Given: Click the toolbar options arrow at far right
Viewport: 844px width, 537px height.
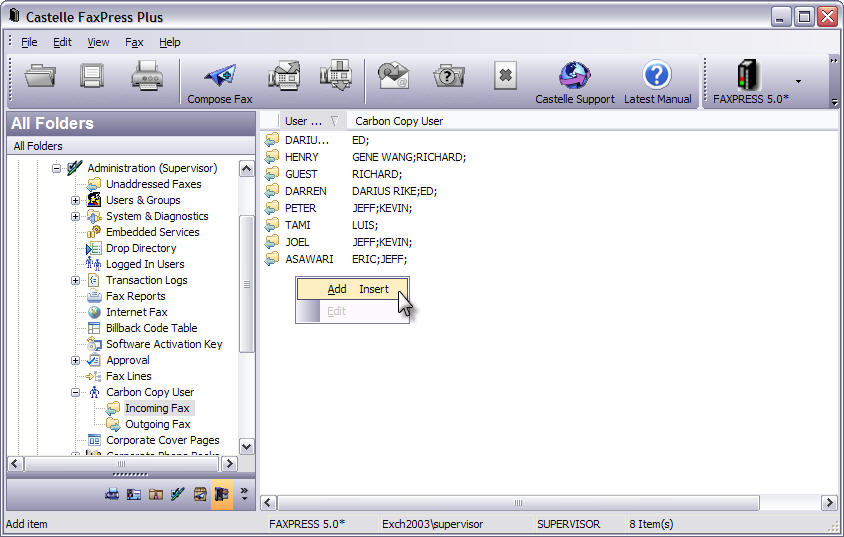Looking at the screenshot, I should (834, 102).
